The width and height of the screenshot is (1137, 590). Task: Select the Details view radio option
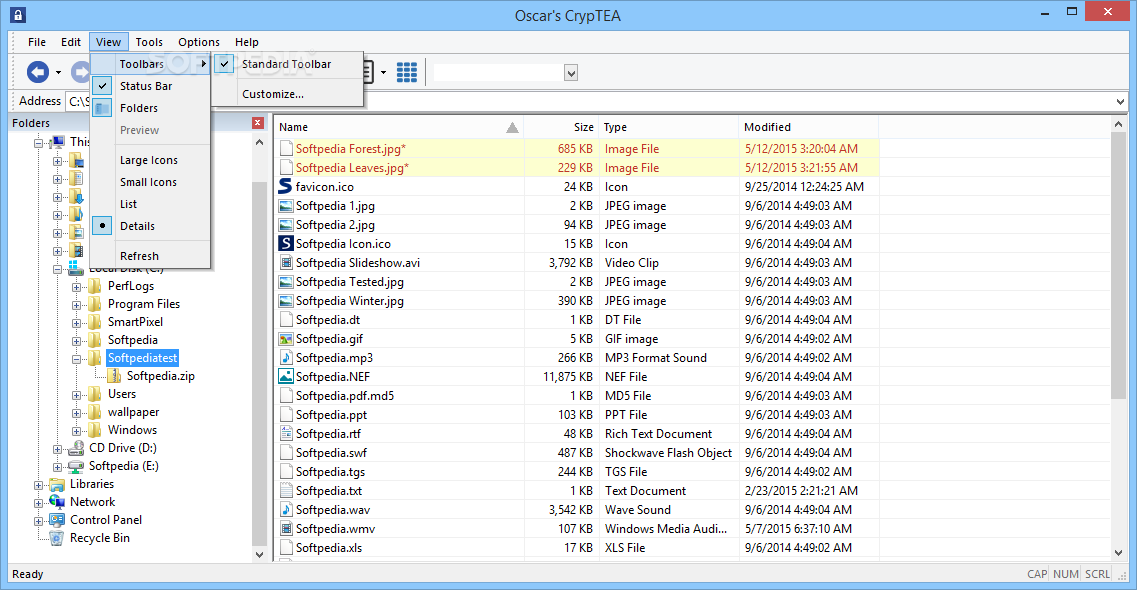(x=150, y=226)
